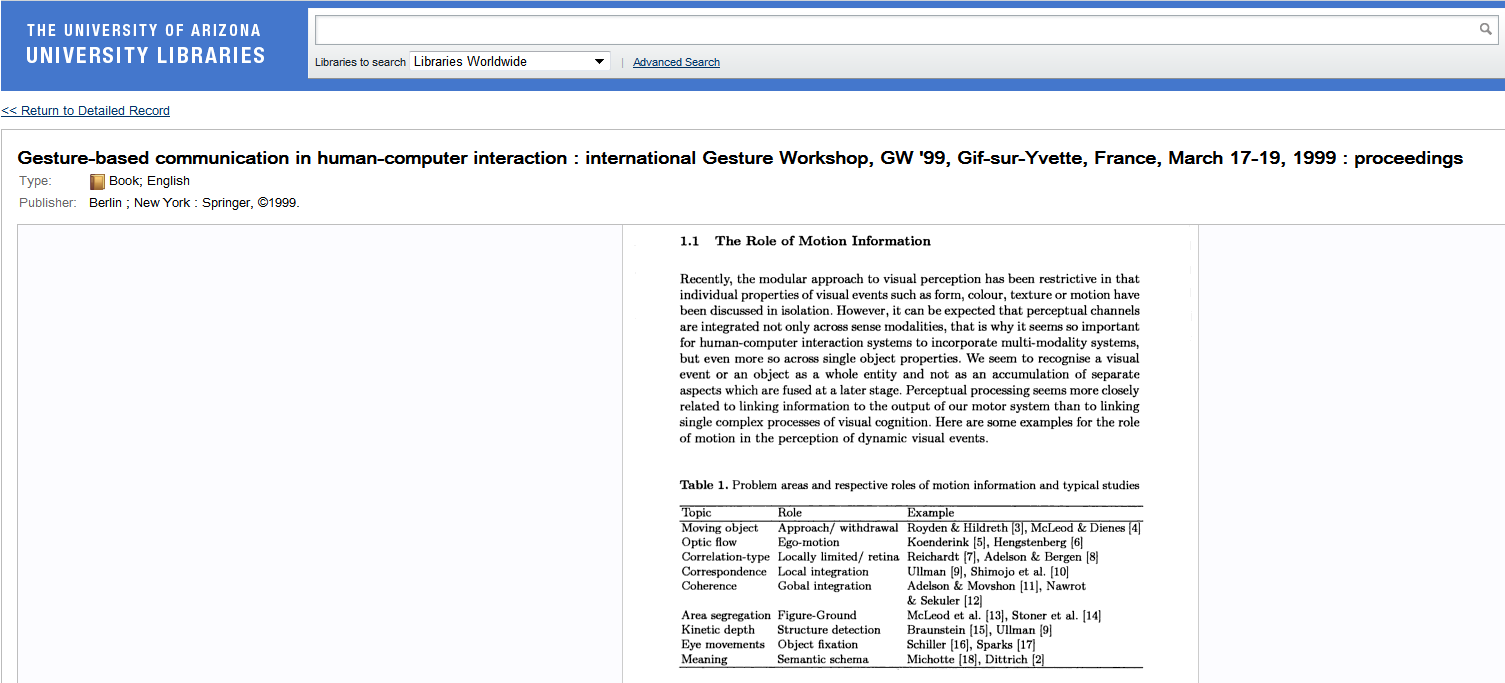Click the Example column header in the table

point(930,513)
